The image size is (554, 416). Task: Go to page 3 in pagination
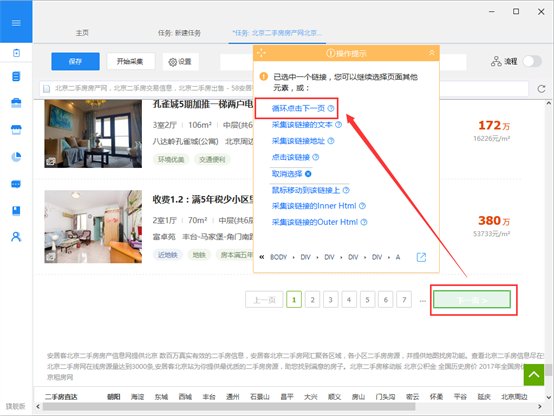coord(330,300)
